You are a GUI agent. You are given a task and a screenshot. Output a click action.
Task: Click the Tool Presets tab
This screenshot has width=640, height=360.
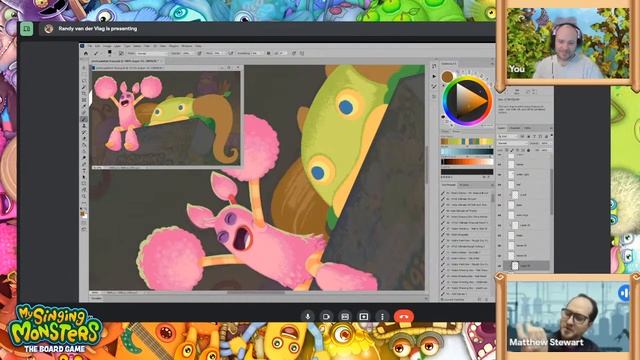point(449,185)
